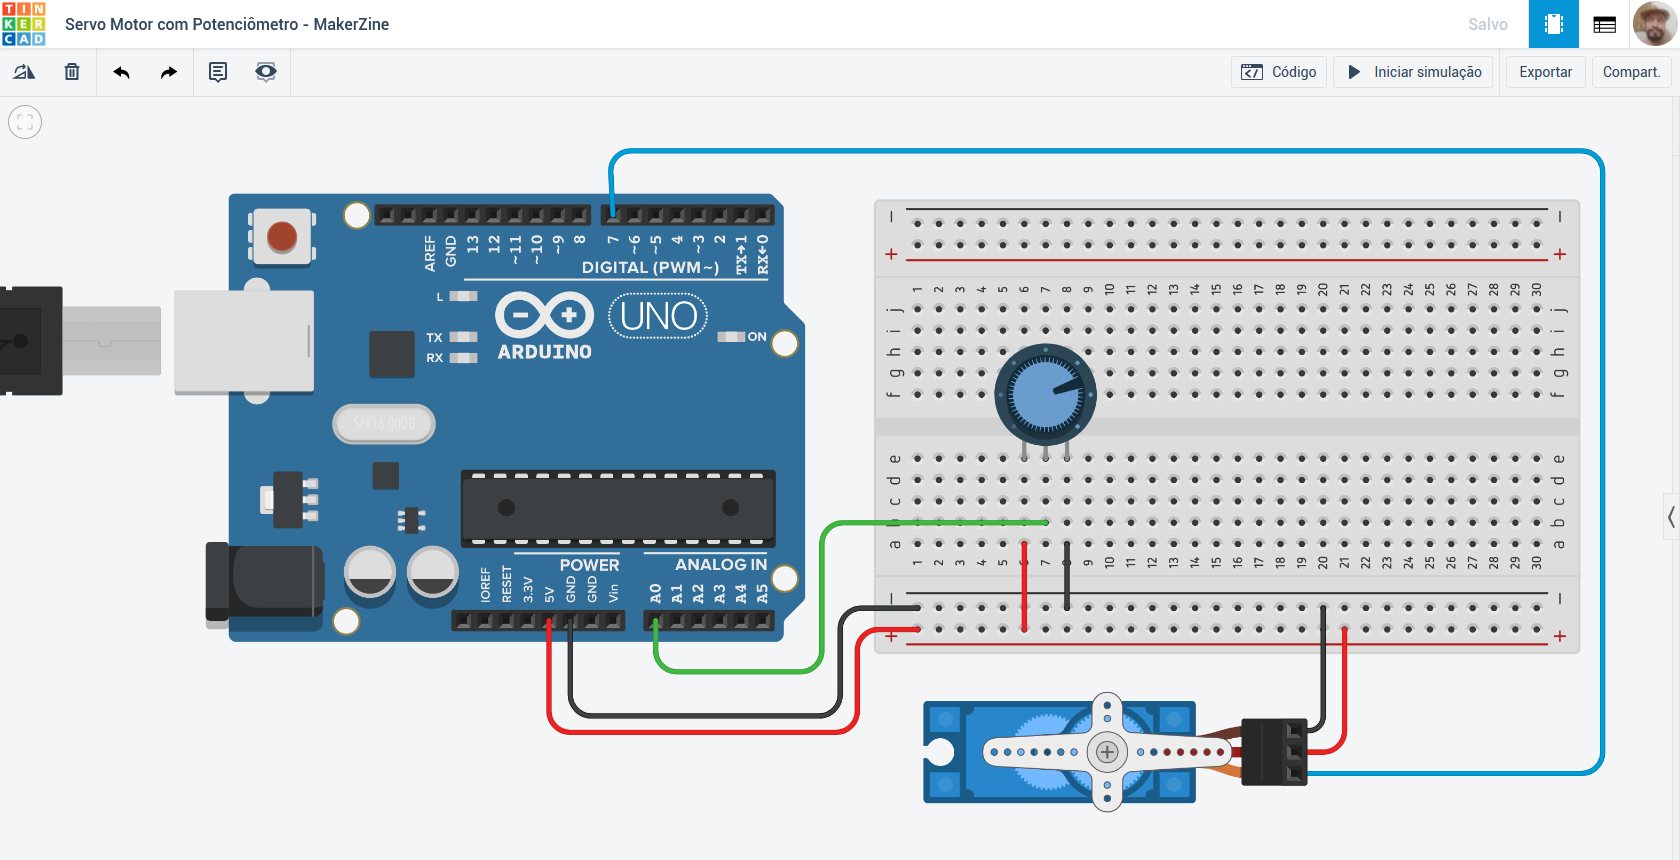The height and width of the screenshot is (860, 1680).
Task: Click the Arduino power barrel jack
Action: [x=265, y=584]
